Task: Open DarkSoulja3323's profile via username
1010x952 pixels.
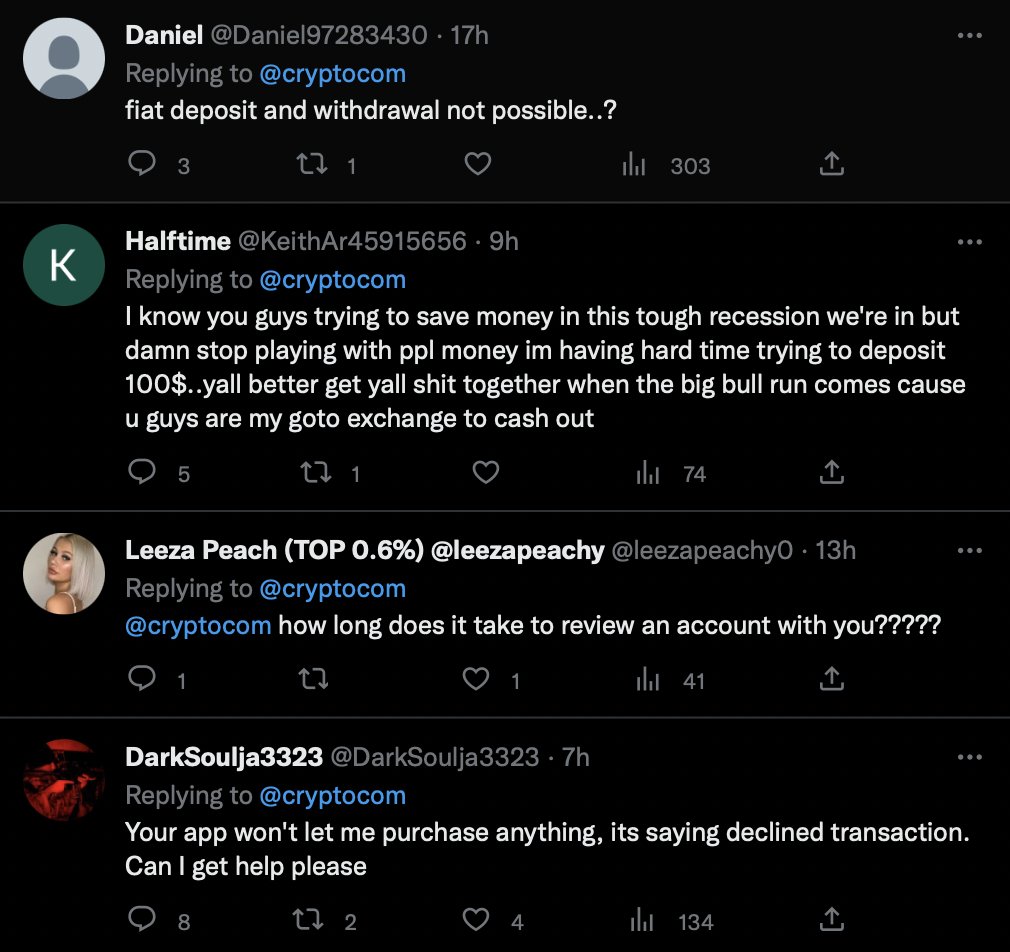Action: click(x=434, y=757)
